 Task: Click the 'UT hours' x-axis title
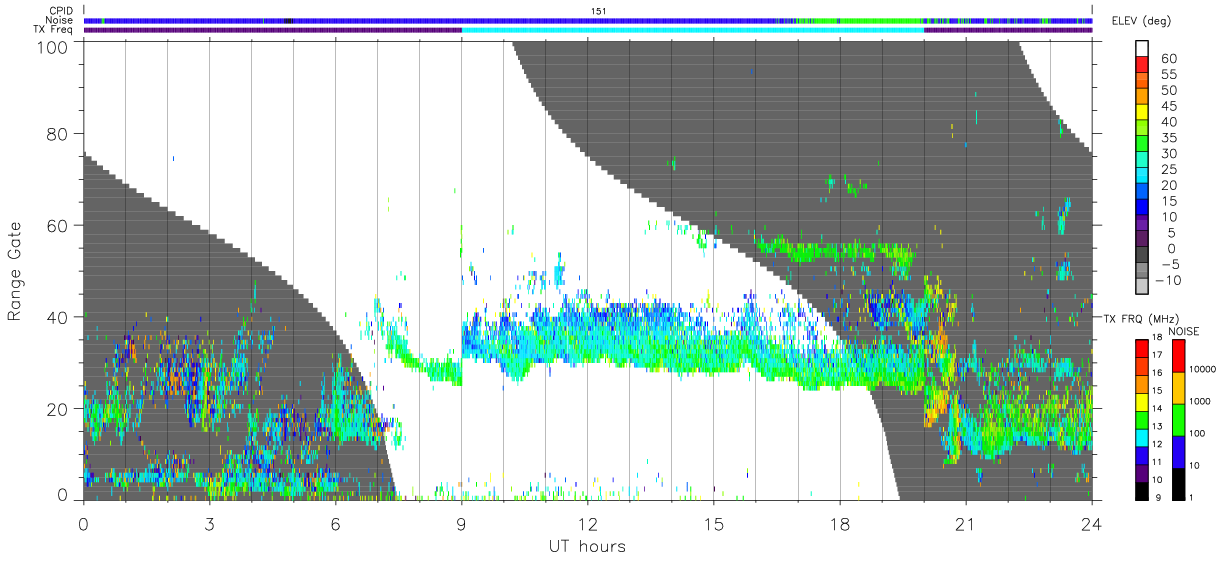[586, 546]
